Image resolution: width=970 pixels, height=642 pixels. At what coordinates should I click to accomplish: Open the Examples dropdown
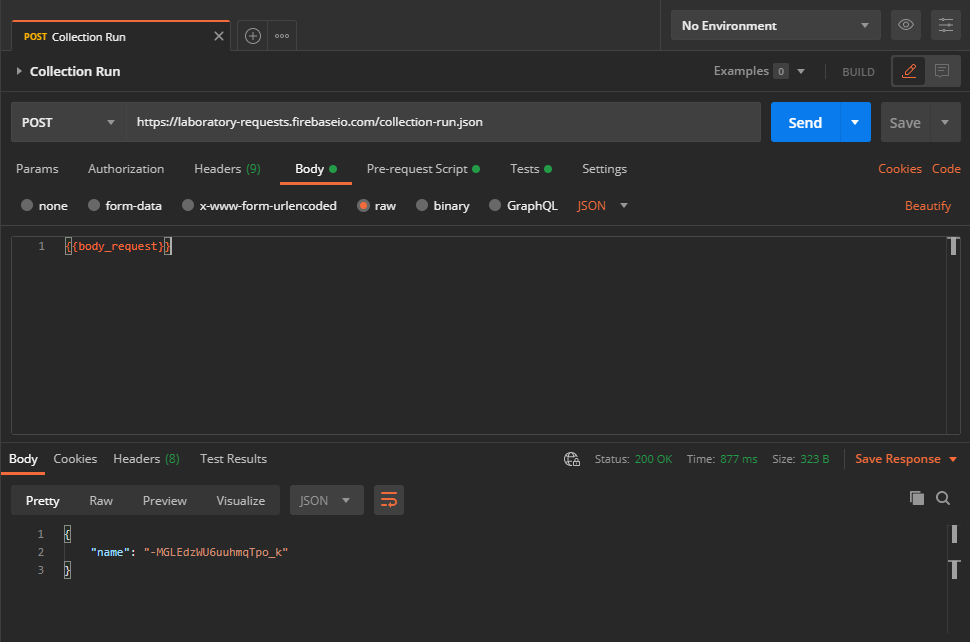point(759,71)
